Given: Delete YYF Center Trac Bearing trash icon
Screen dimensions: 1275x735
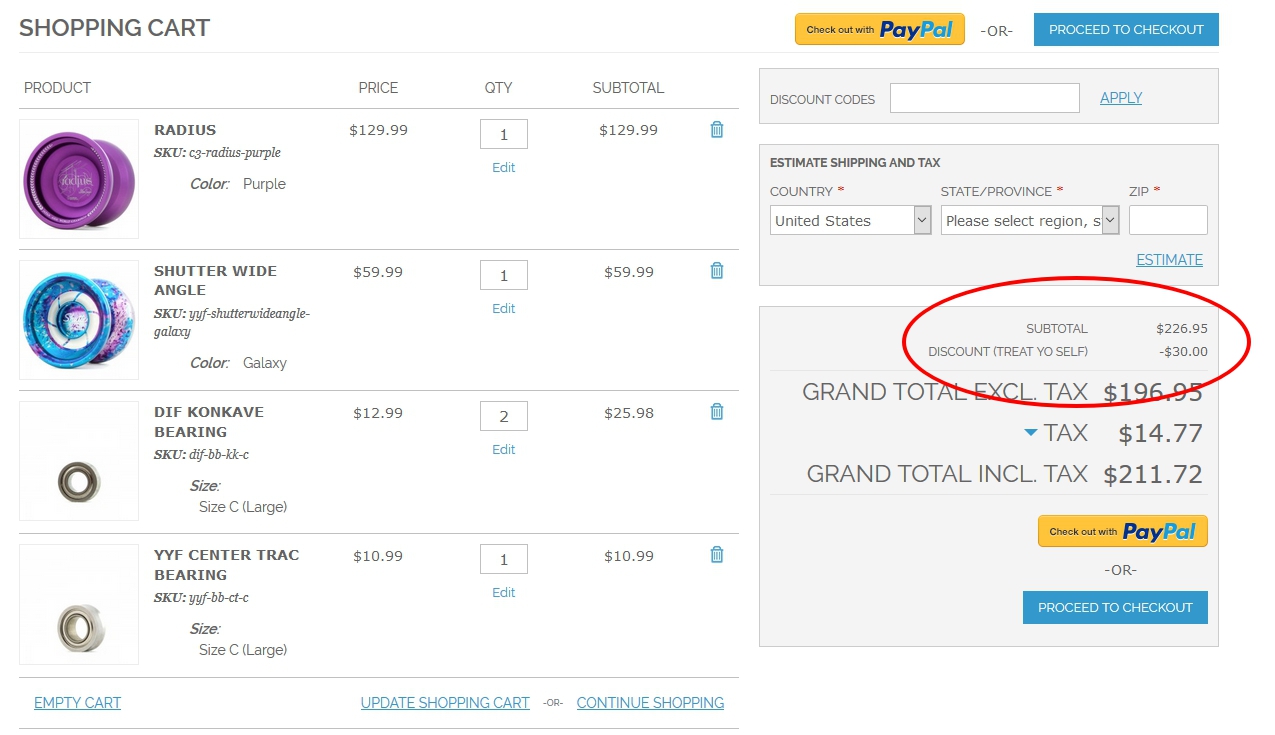Looking at the screenshot, I should pyautogui.click(x=716, y=555).
